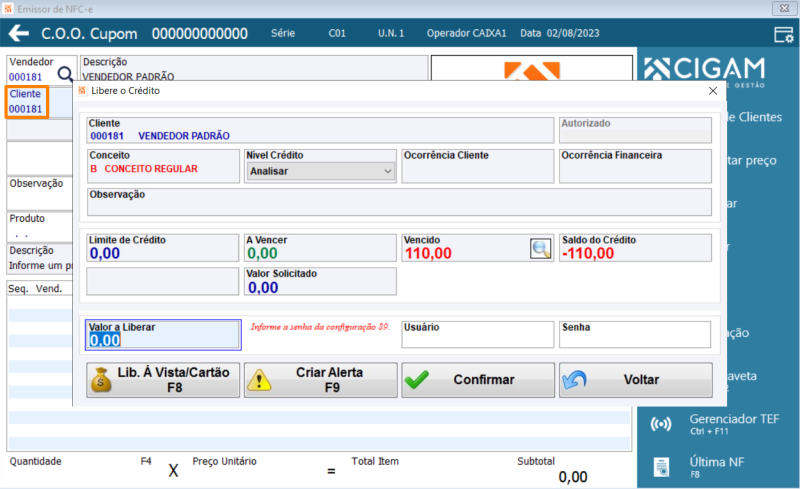Click the Senha input field
Screen dimensions: 800x489
(635, 334)
